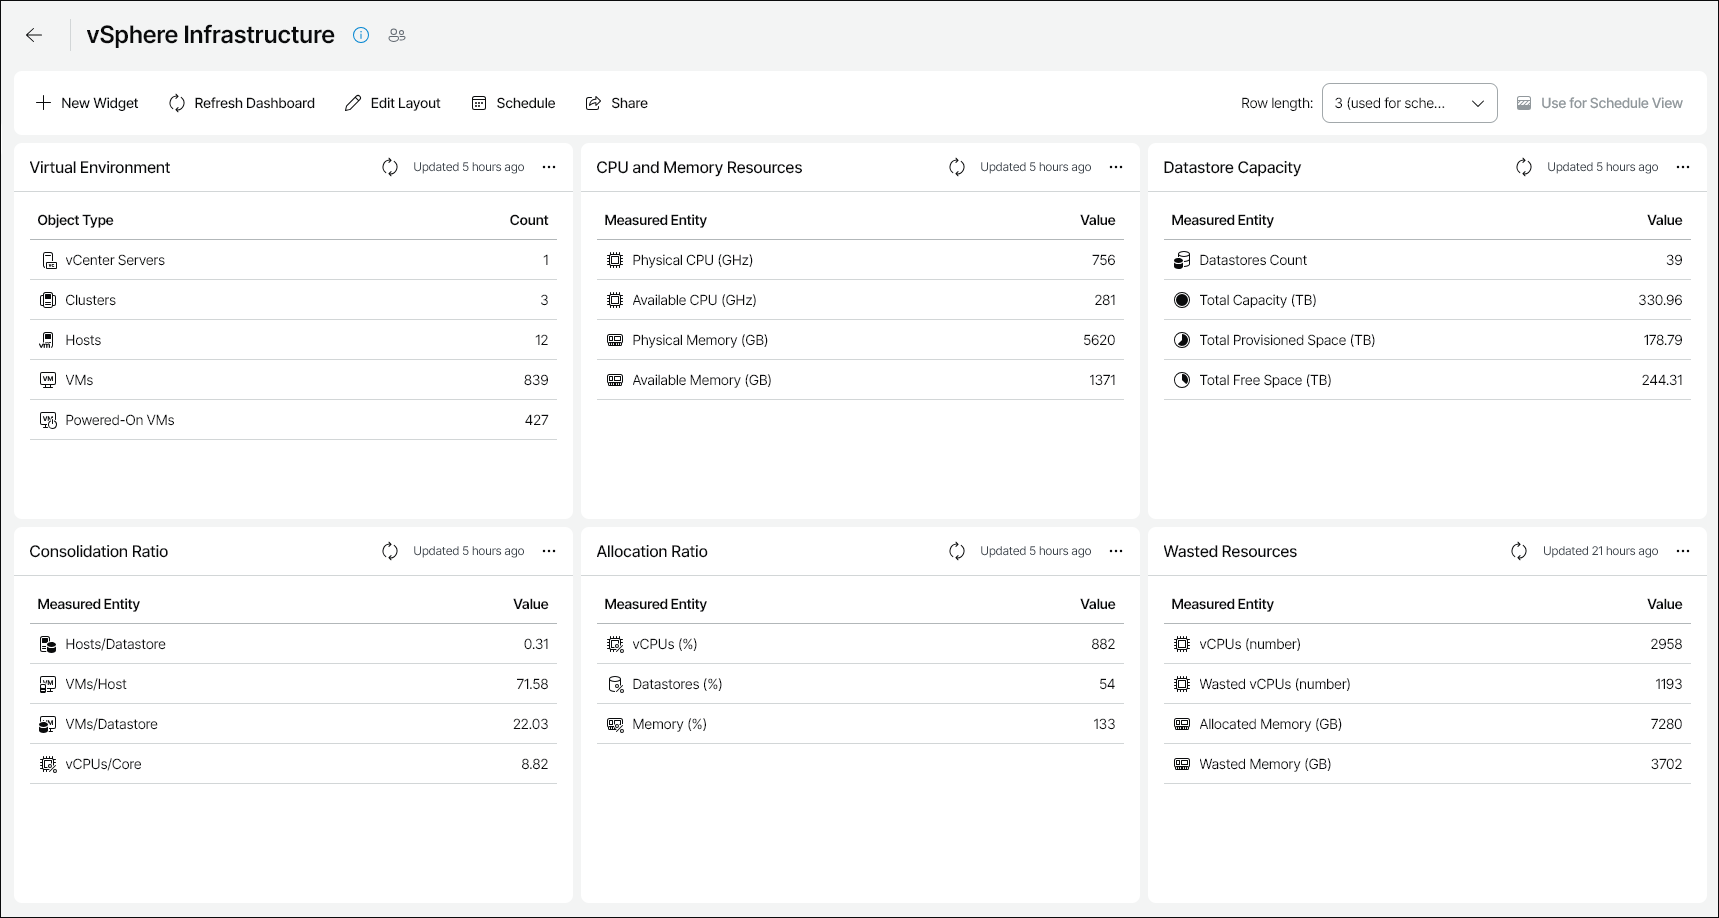Click vCPUs/Core value 8.82

535,764
